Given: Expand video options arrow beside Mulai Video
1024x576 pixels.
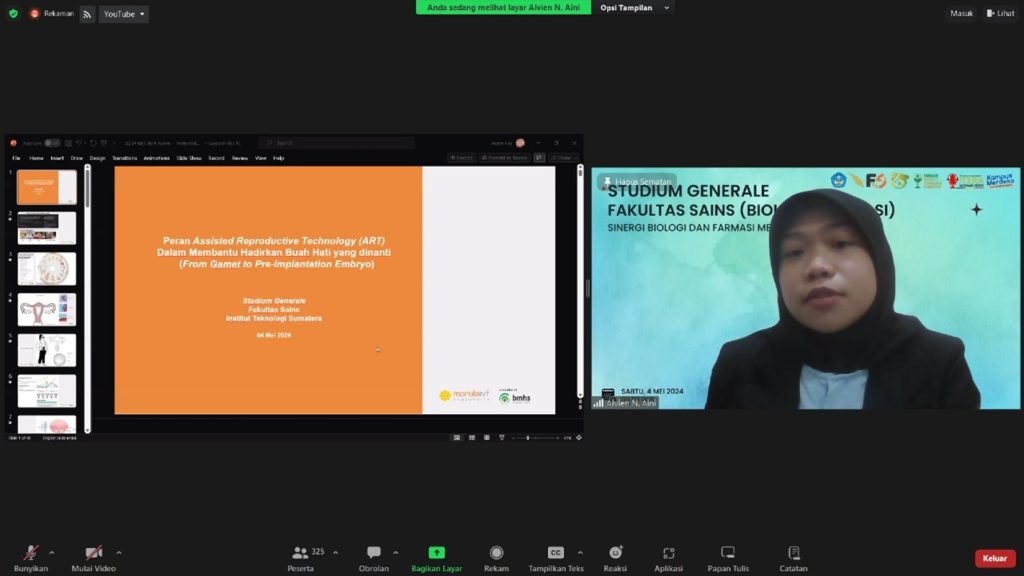Looking at the screenshot, I should pyautogui.click(x=119, y=553).
